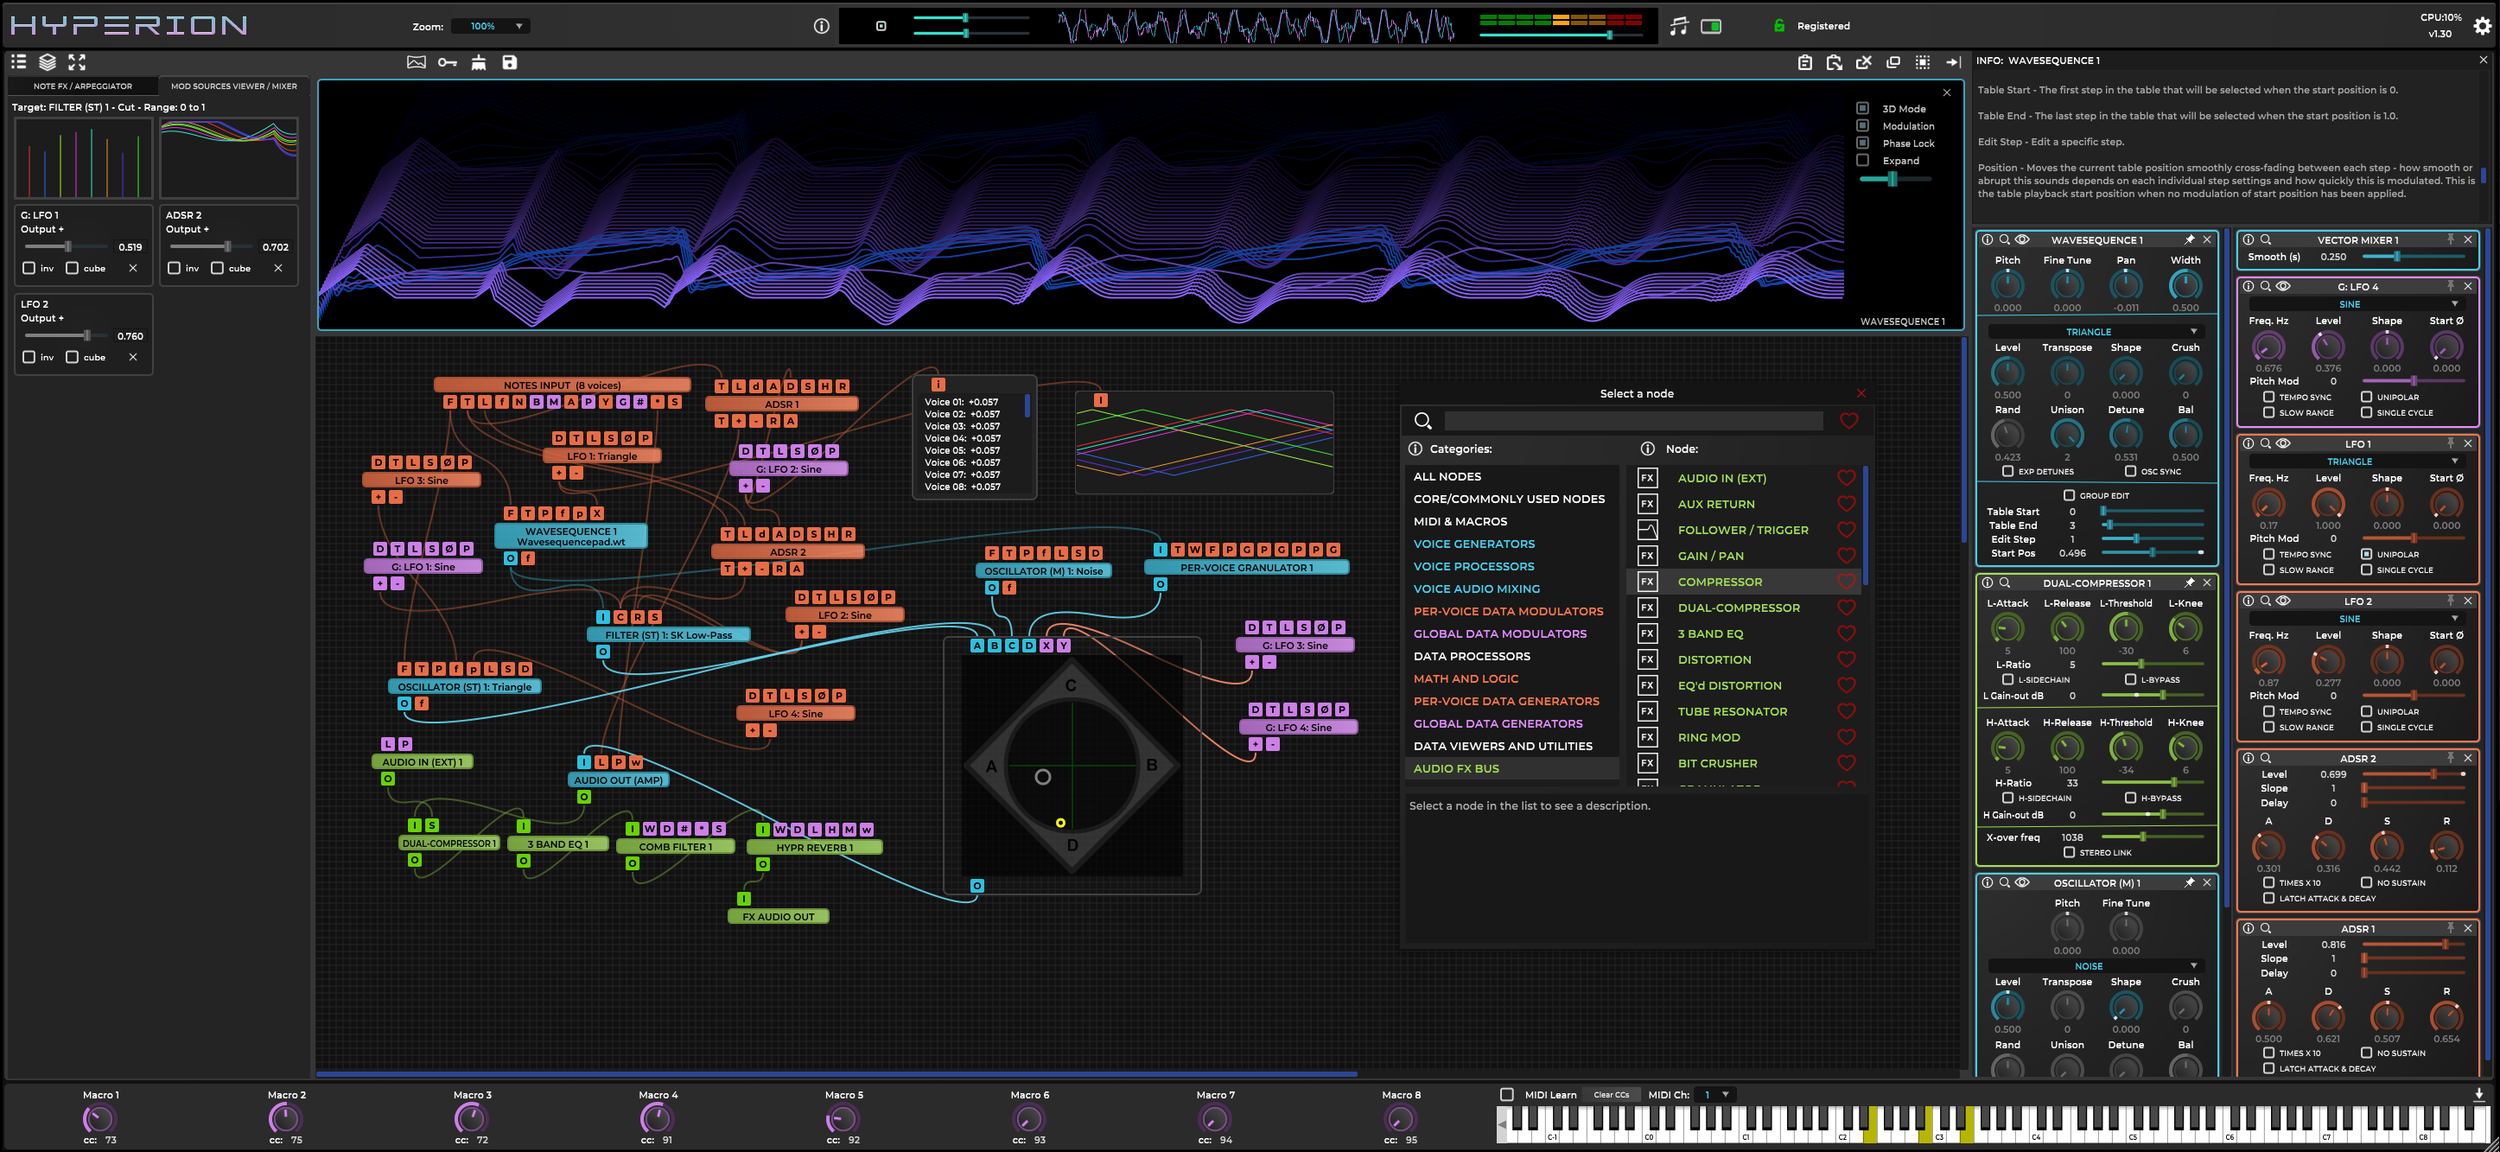Open the settings gear icon

click(x=2482, y=26)
